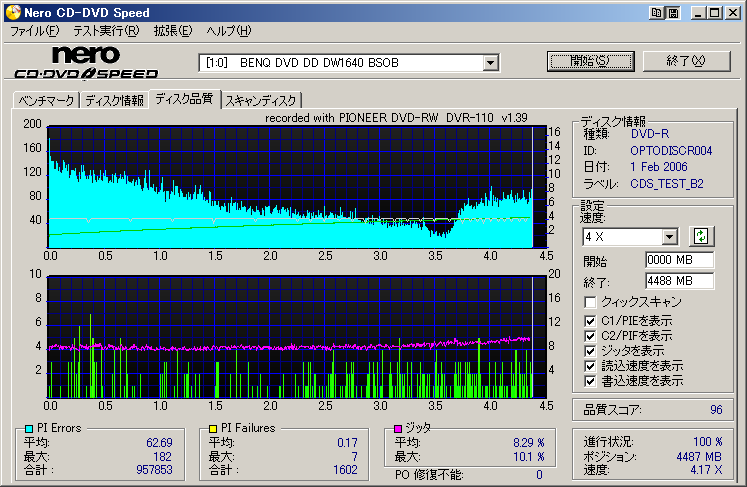
Task: Click the 終了 4488 MB input field
Action: (679, 281)
